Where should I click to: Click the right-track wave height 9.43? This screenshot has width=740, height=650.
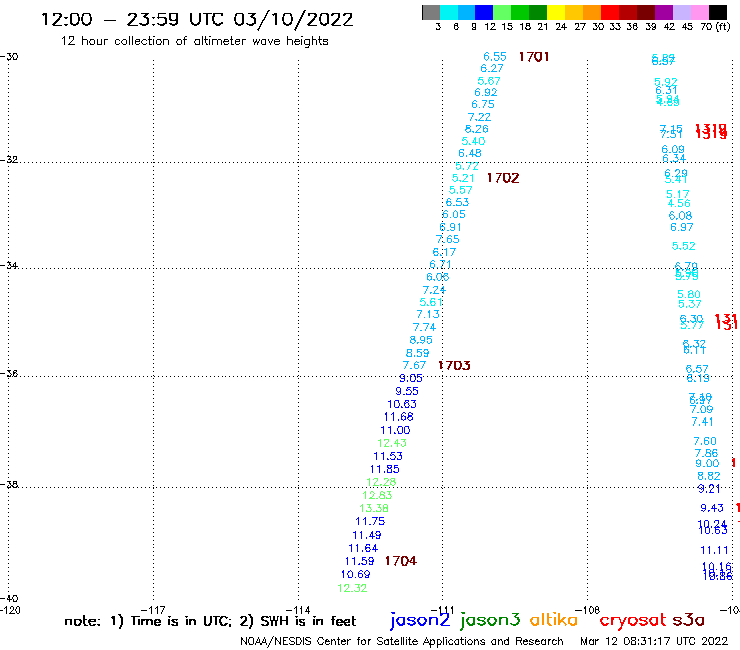coord(712,508)
